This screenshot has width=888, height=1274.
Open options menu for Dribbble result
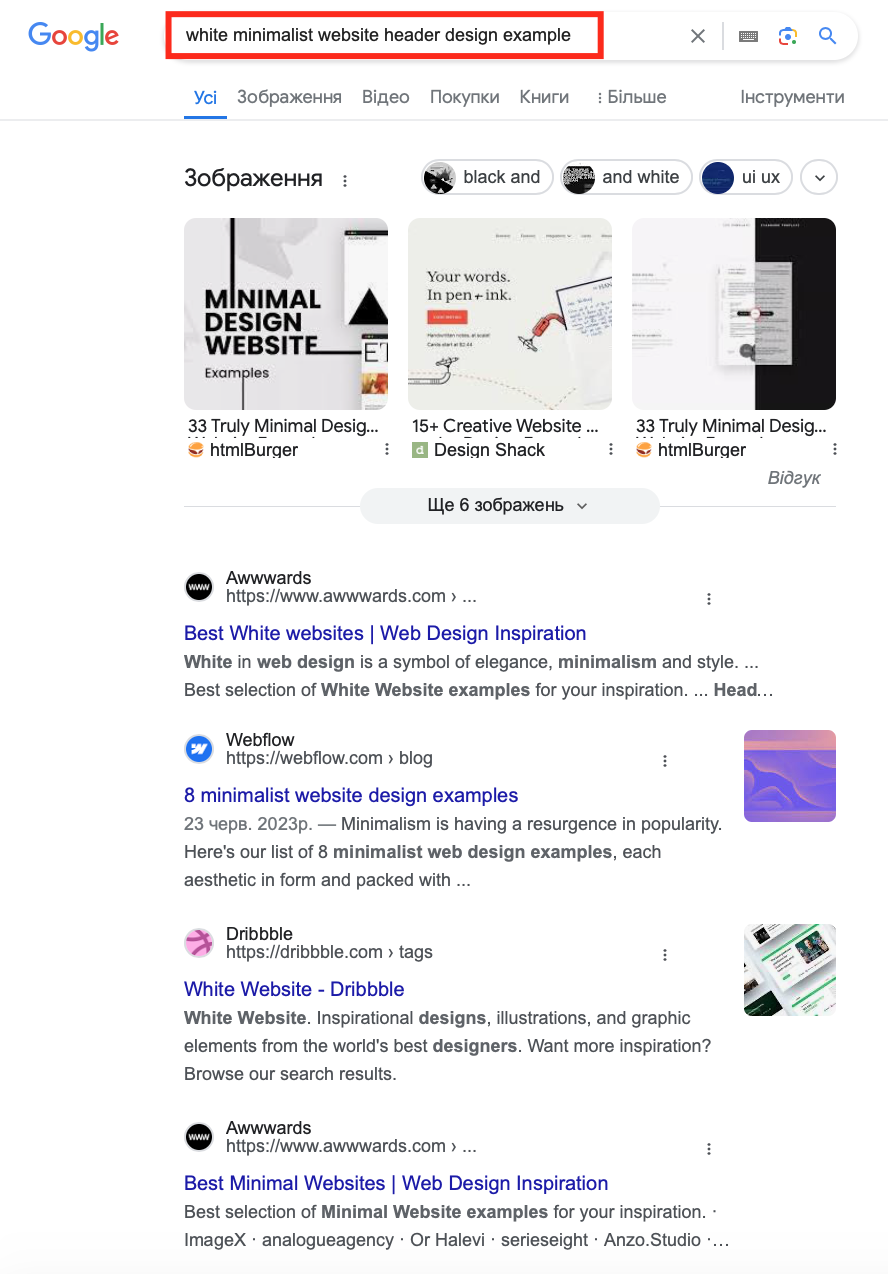[x=665, y=955]
